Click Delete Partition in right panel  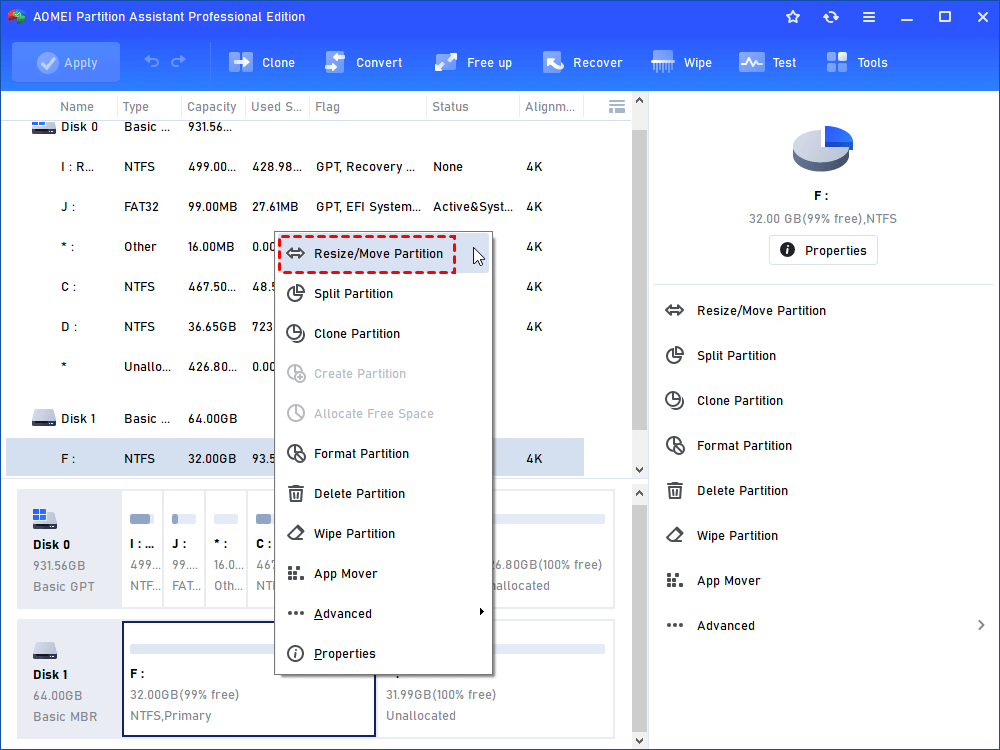coord(742,490)
